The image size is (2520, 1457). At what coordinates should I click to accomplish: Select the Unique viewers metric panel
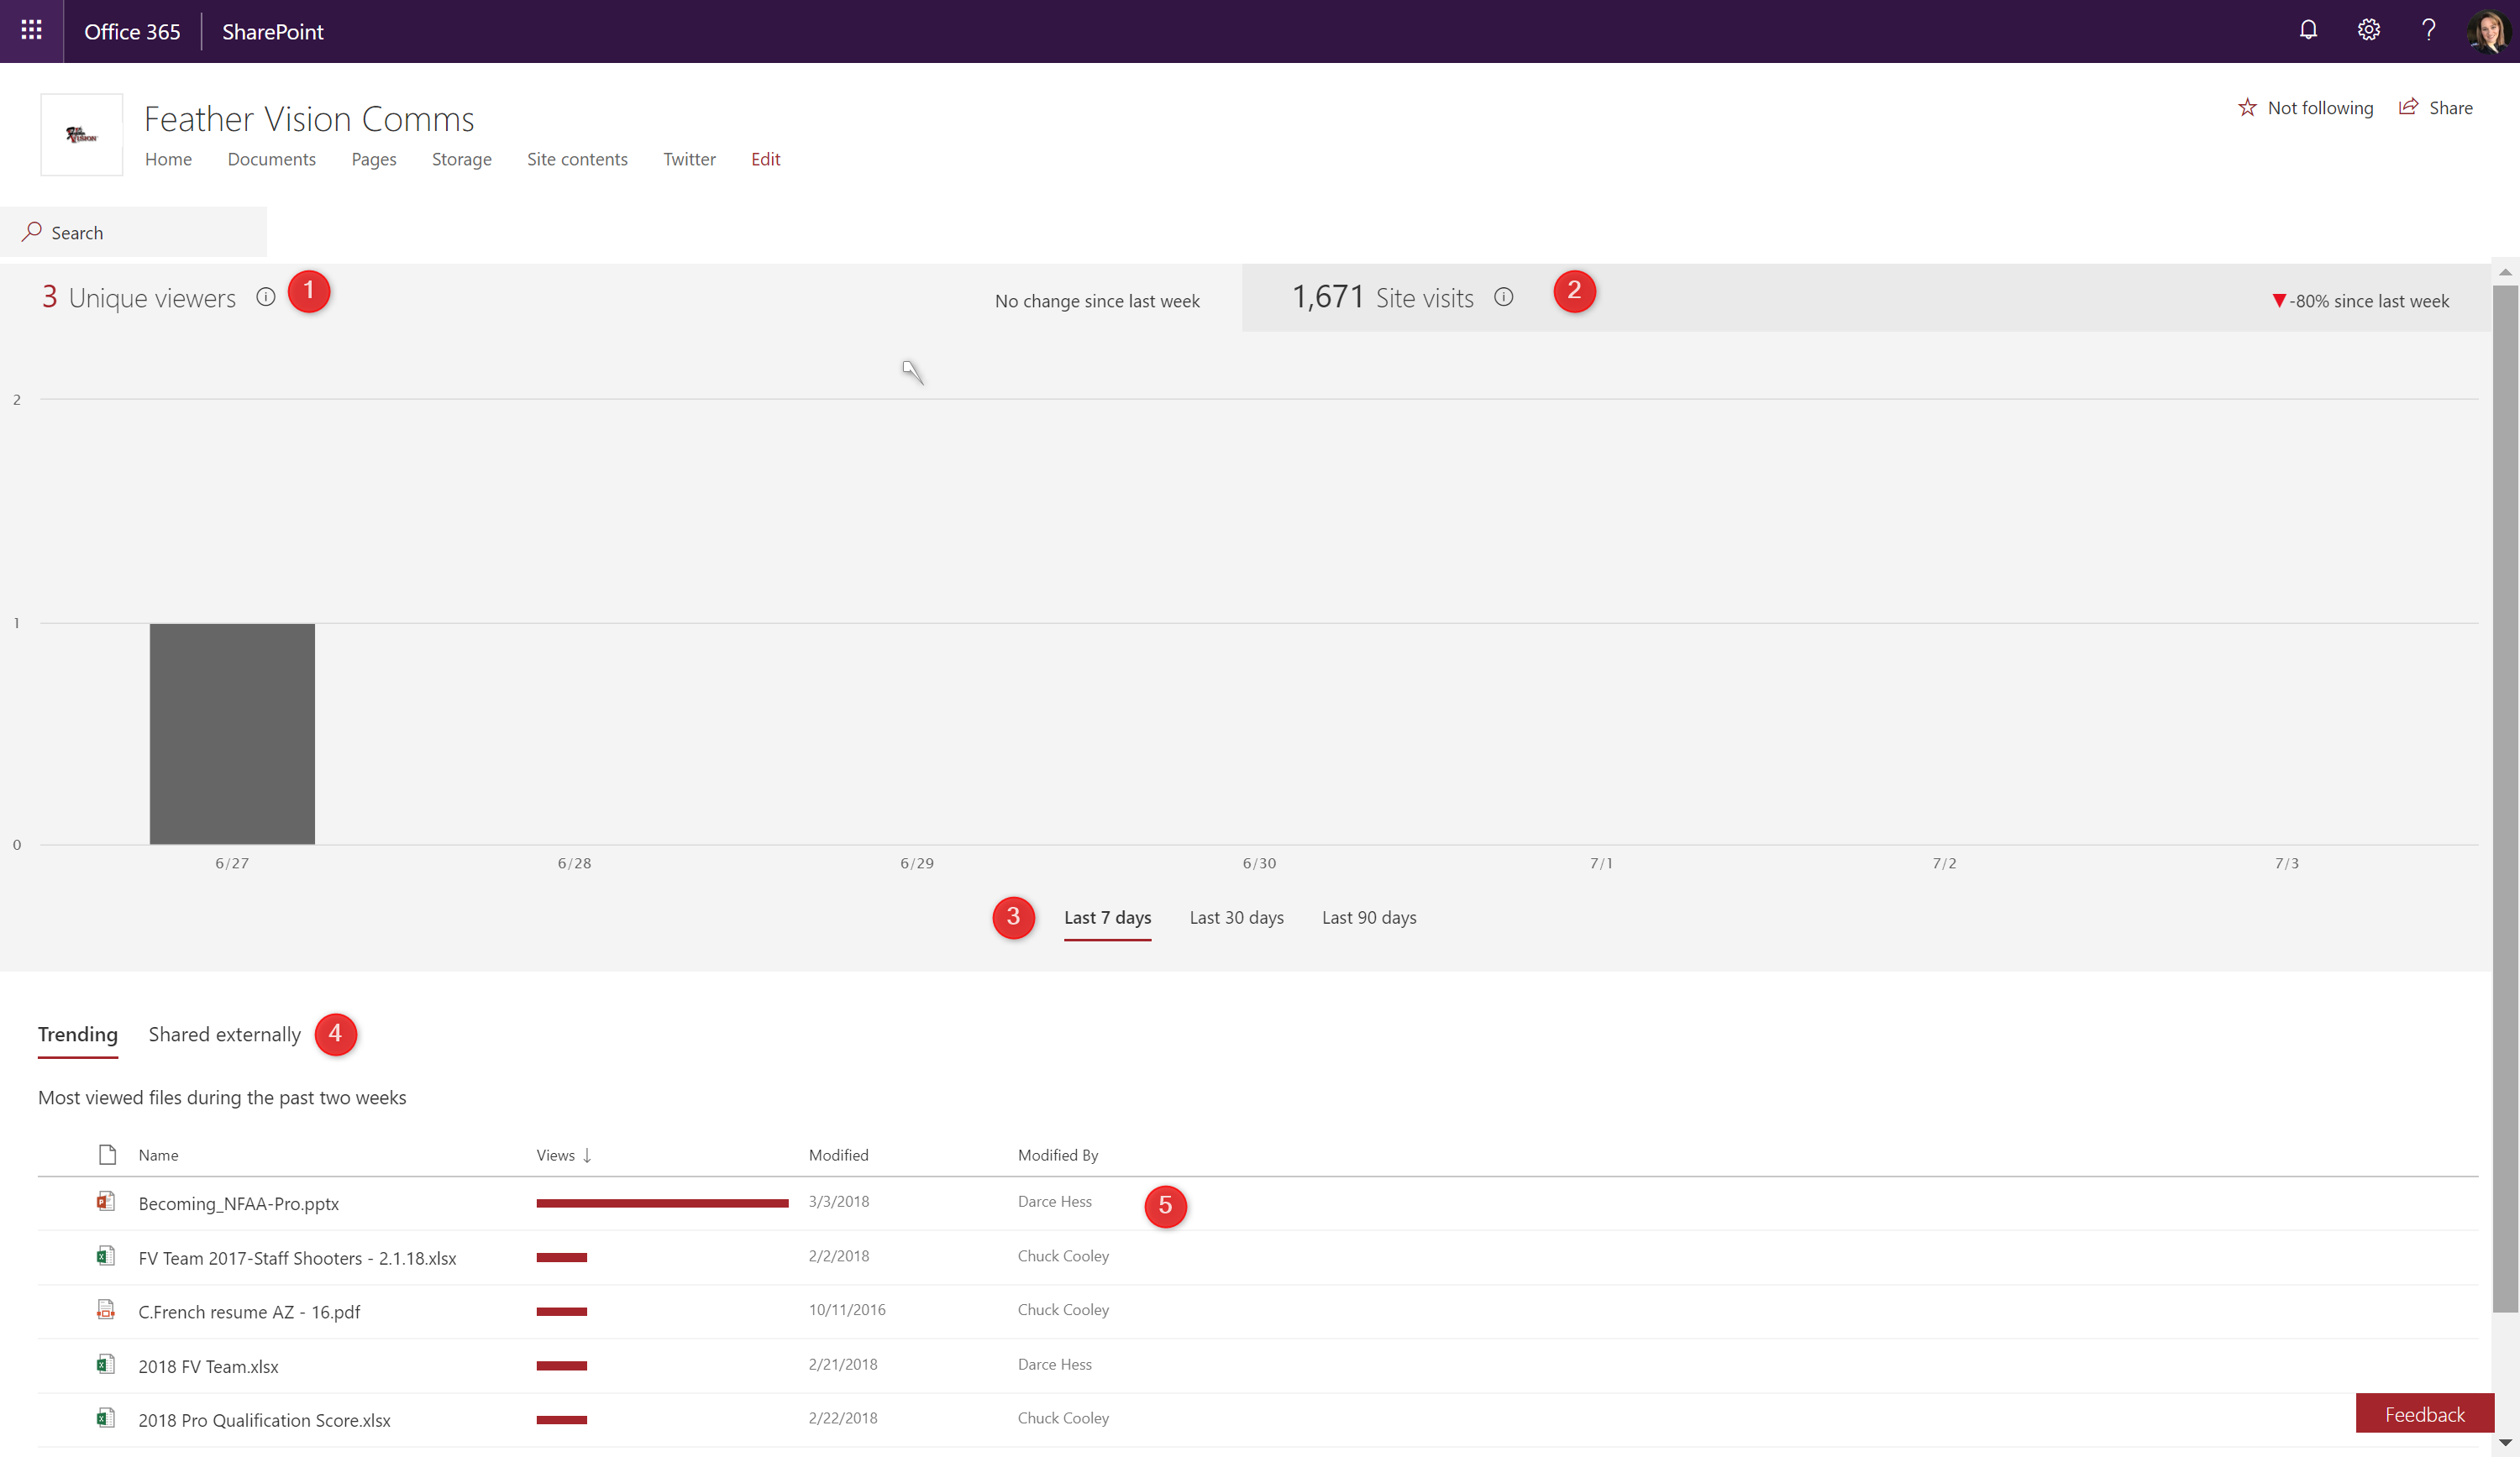tap(620, 298)
